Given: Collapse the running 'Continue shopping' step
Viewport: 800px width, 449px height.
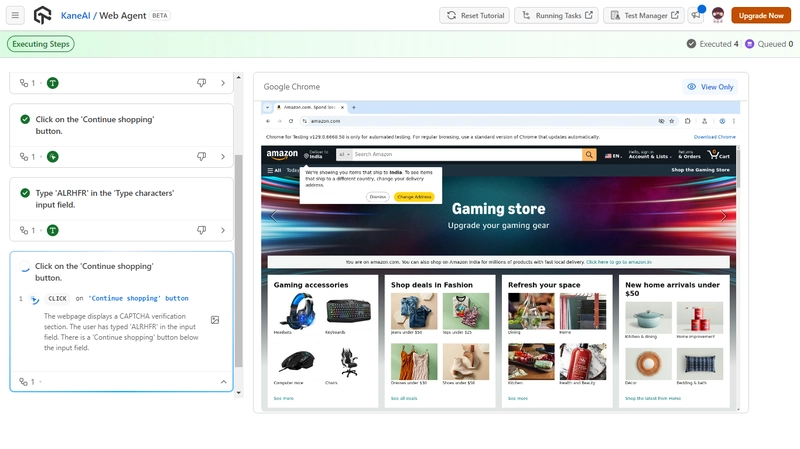Looking at the screenshot, I should coord(223,382).
